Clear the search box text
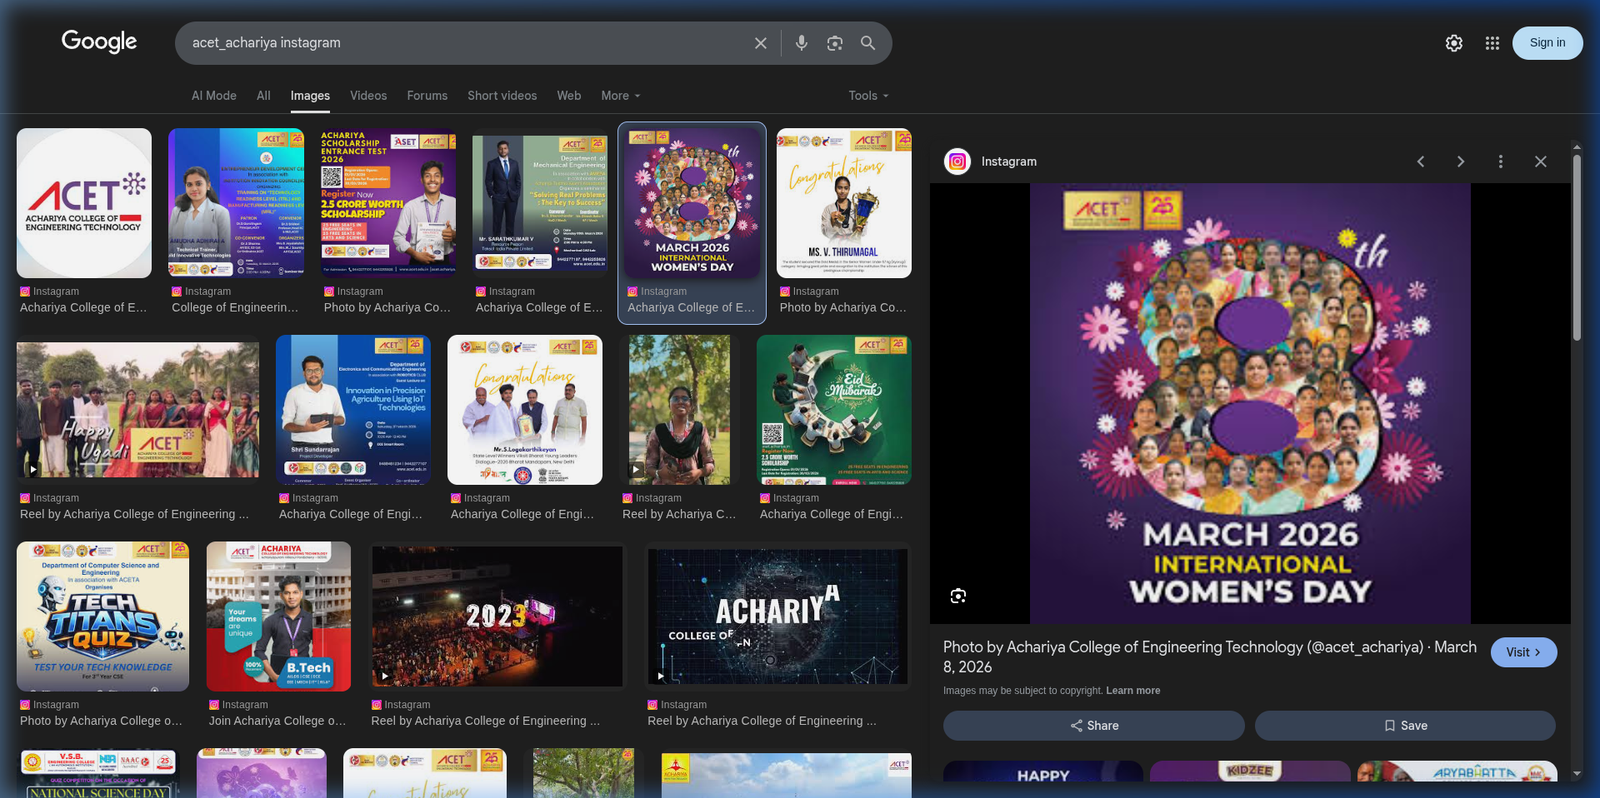 click(761, 43)
